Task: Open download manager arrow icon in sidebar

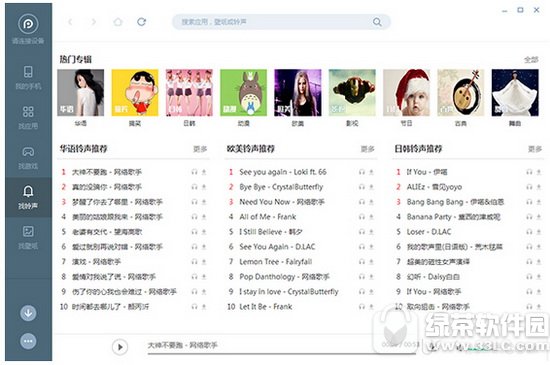Action: tap(28, 313)
